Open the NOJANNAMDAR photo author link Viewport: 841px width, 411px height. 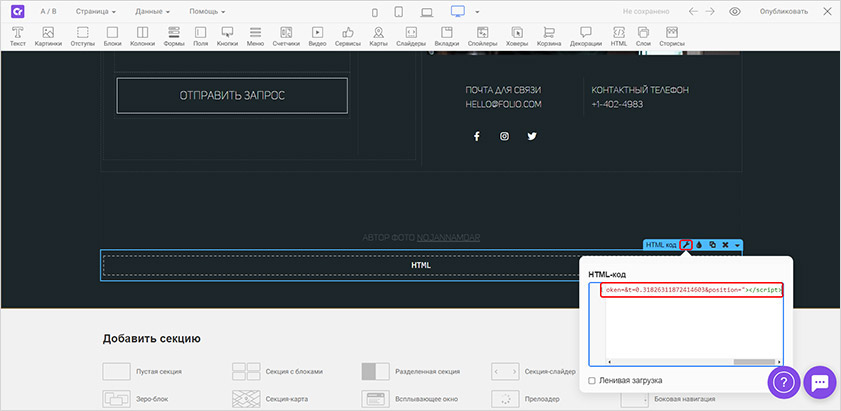click(x=448, y=237)
